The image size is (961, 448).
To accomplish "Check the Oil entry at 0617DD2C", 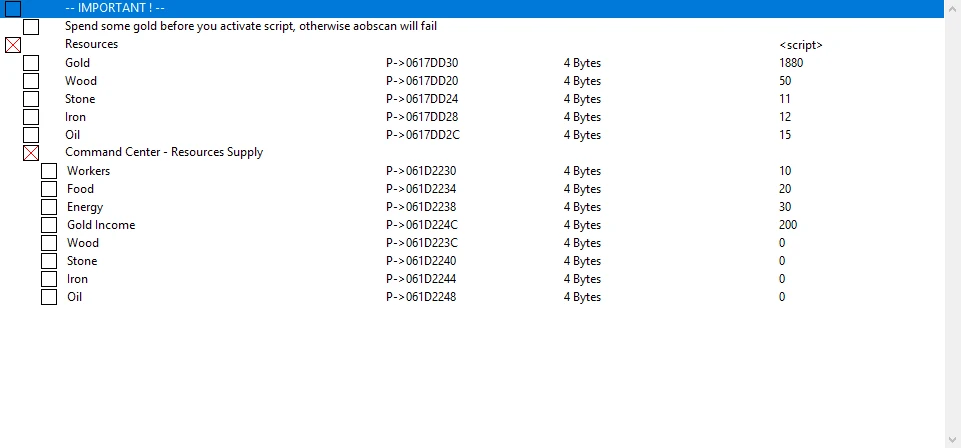I will click(31, 135).
